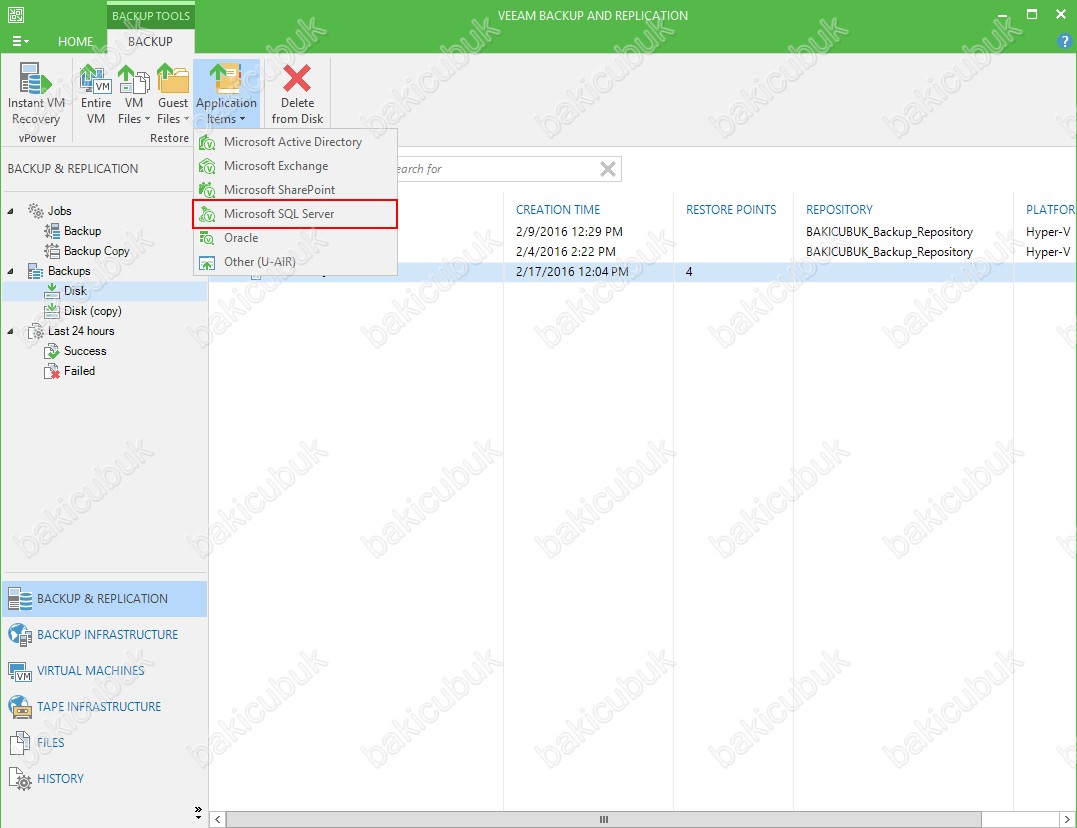Open HISTORY navigation view

pos(104,779)
